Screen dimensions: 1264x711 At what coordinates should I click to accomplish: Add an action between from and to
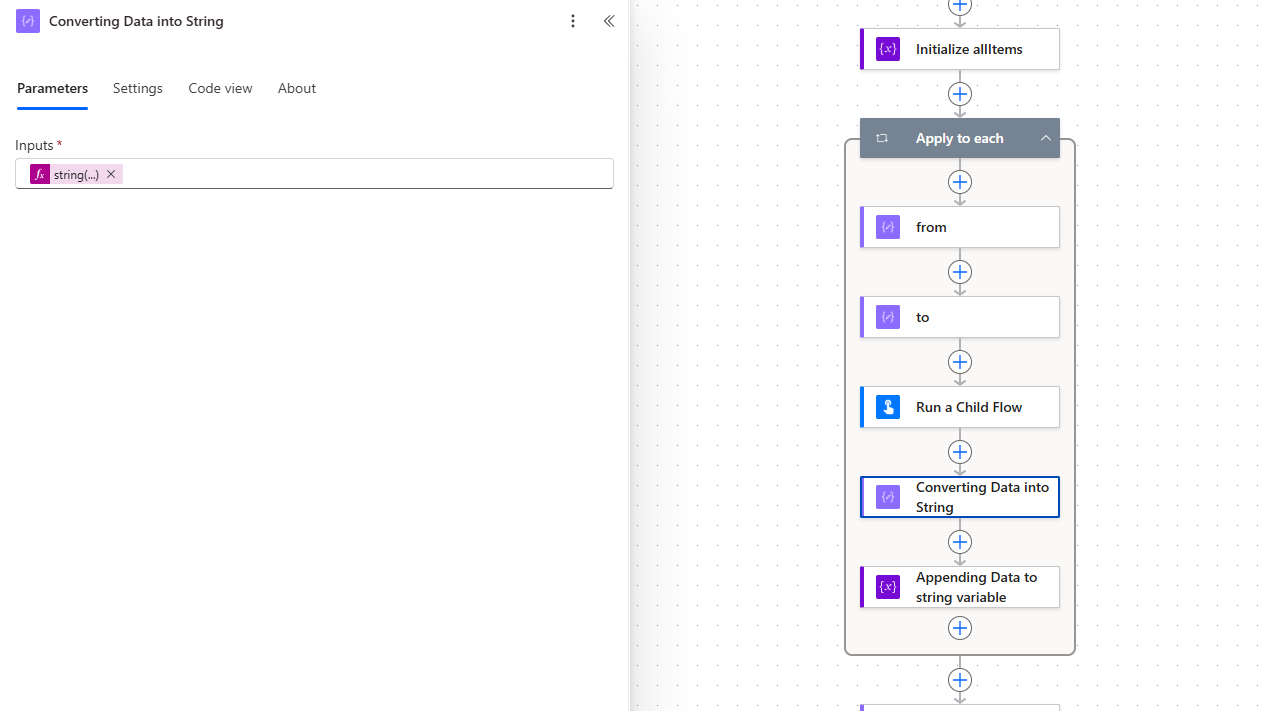coord(960,272)
